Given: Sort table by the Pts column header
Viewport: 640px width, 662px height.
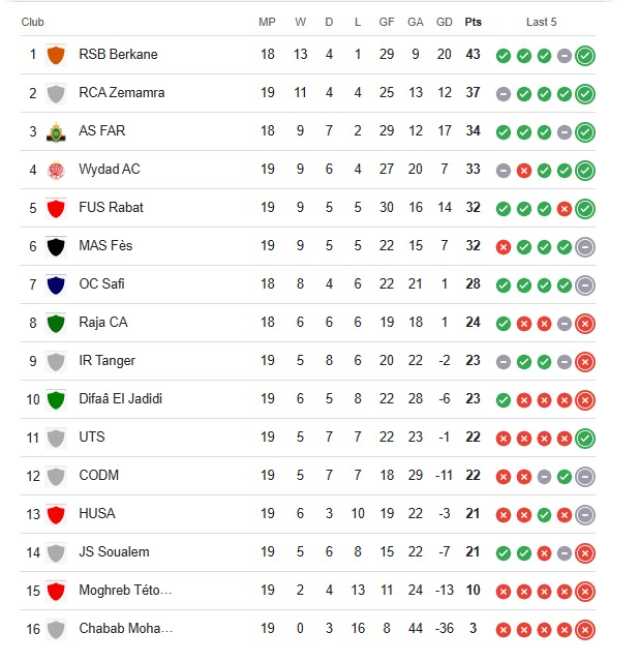Looking at the screenshot, I should [473, 22].
